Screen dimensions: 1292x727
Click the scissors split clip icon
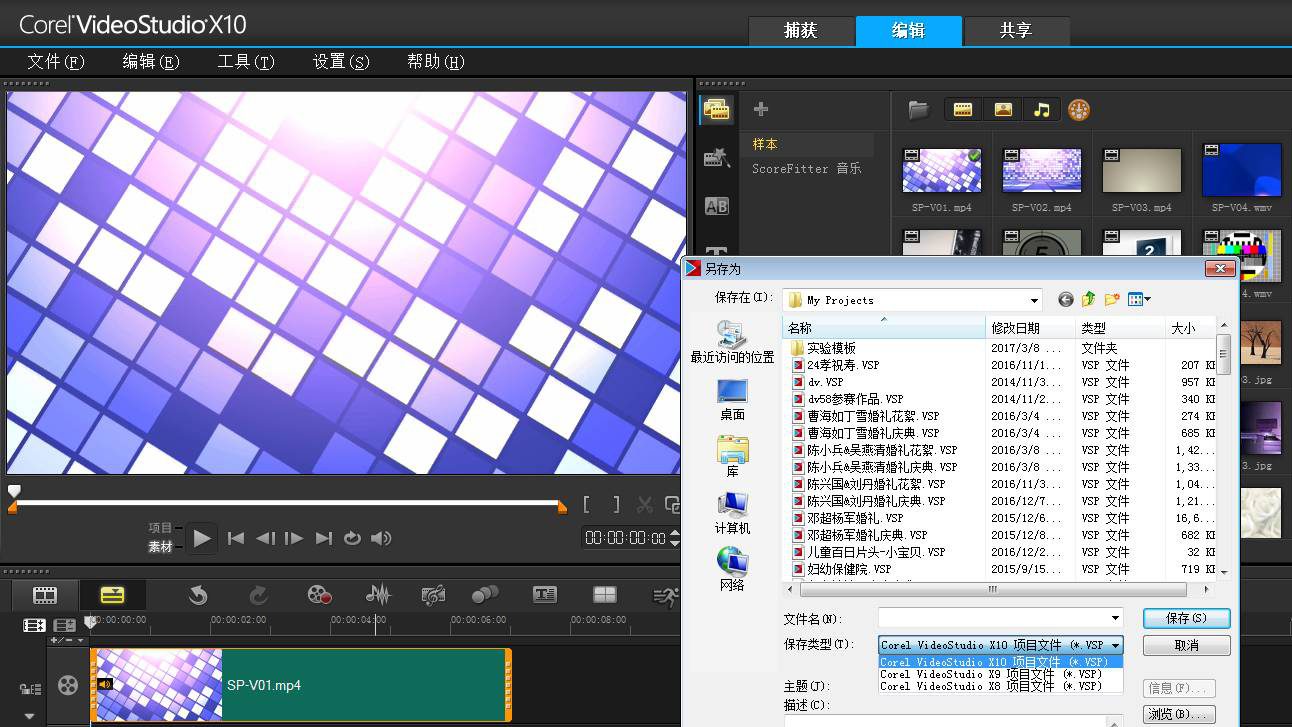click(x=645, y=505)
